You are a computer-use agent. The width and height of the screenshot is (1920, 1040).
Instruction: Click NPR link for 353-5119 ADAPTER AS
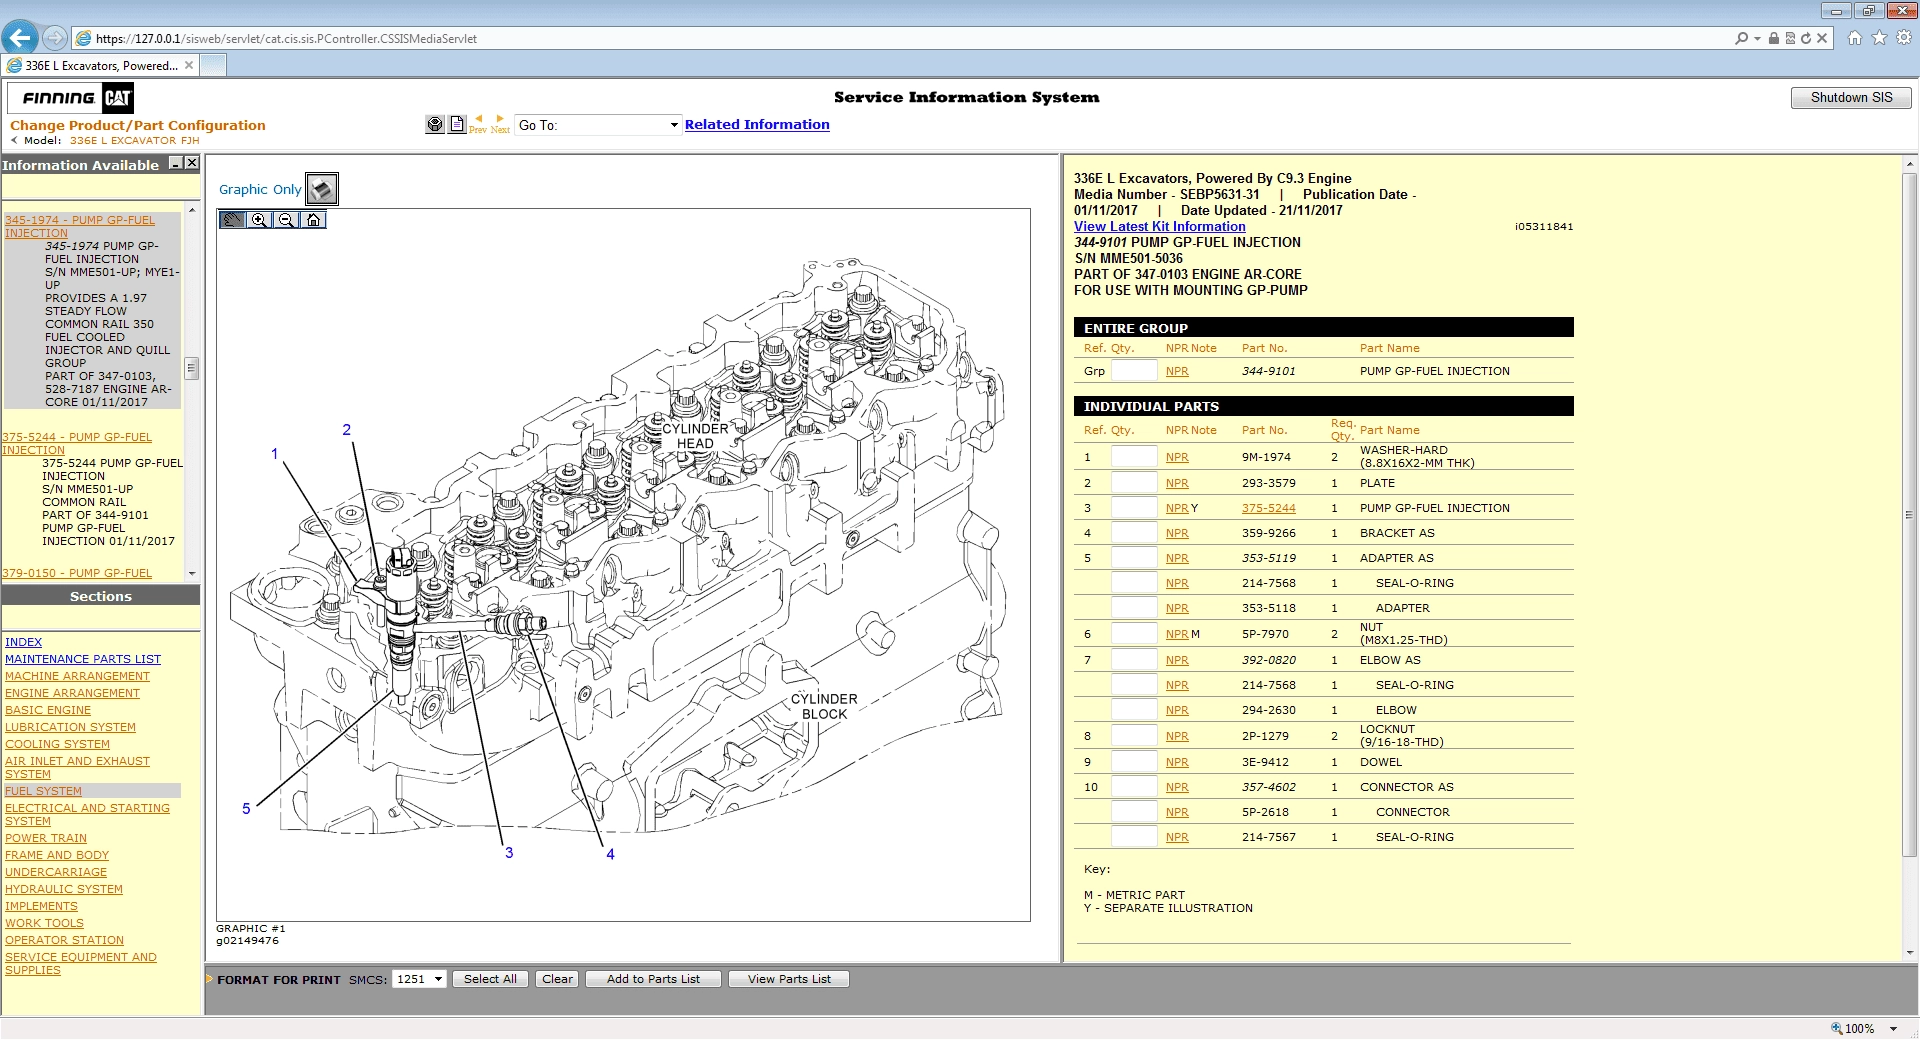(1177, 558)
